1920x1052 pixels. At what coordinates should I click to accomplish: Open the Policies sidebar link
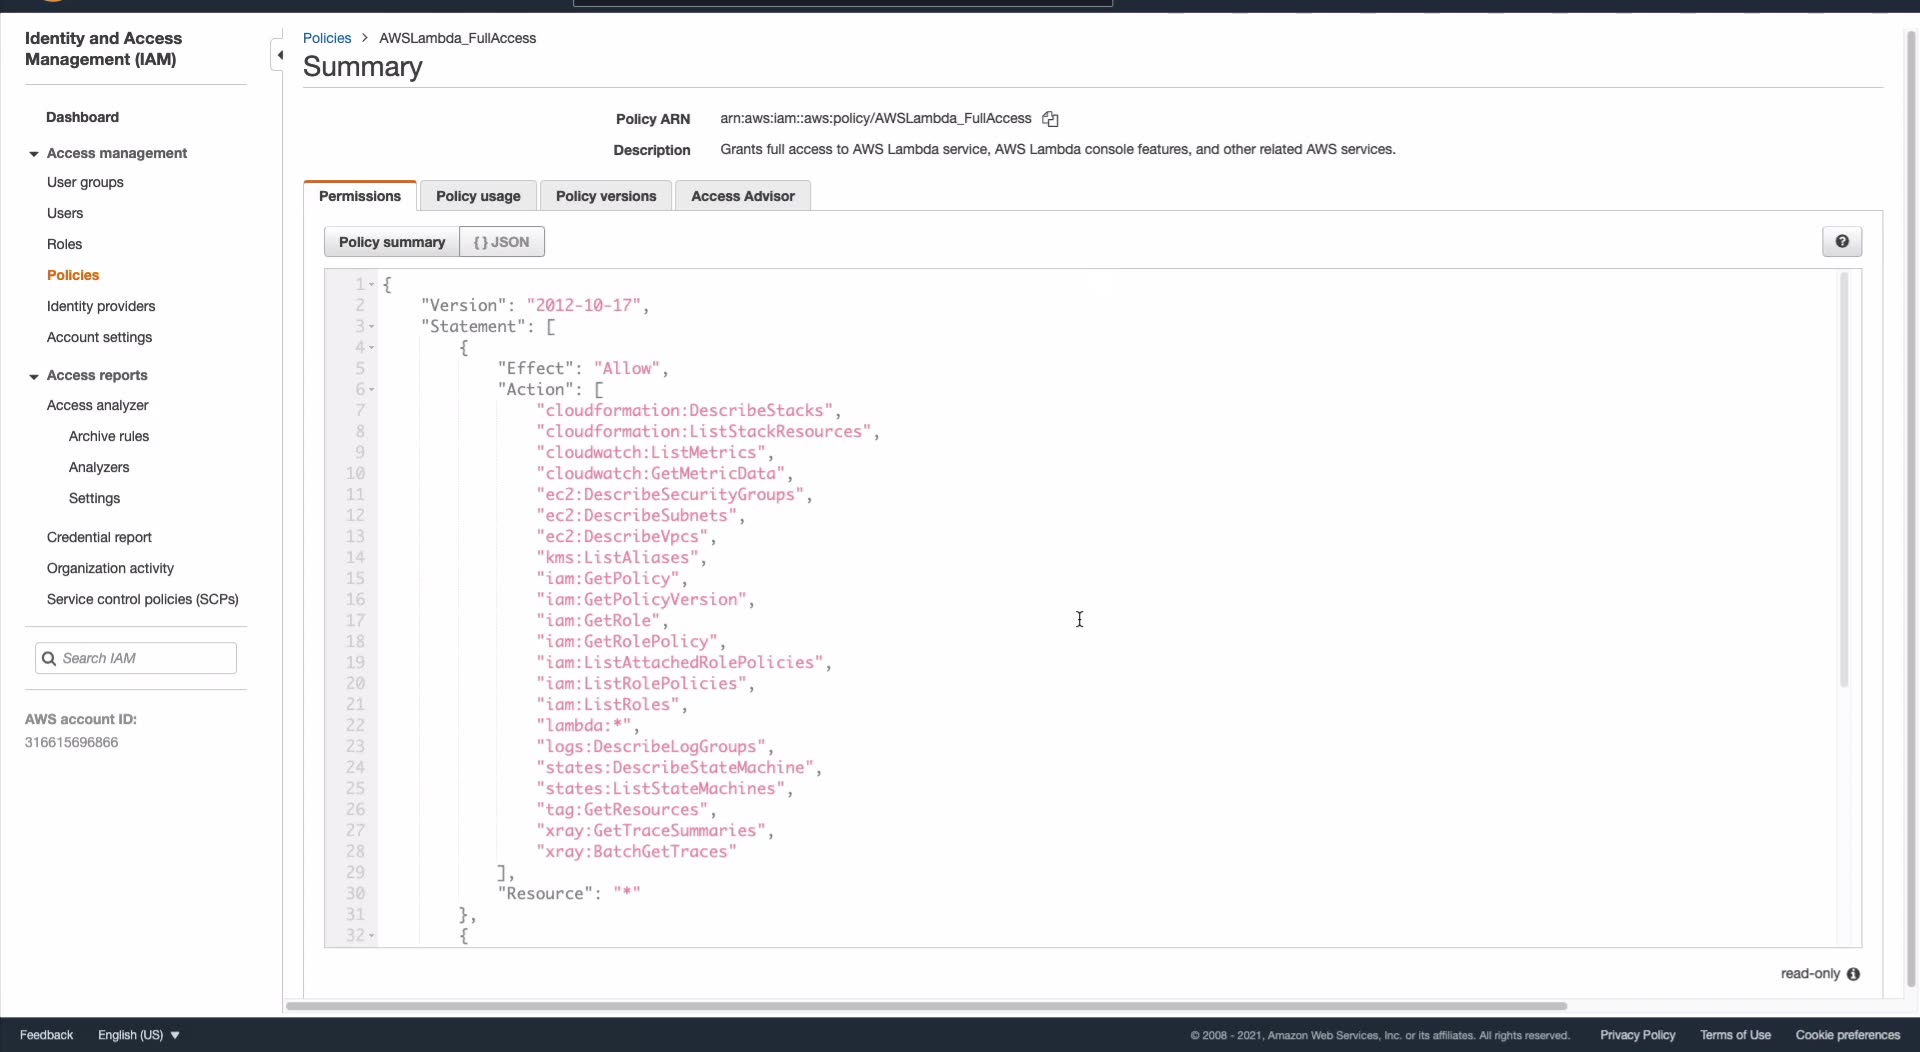[x=73, y=275]
